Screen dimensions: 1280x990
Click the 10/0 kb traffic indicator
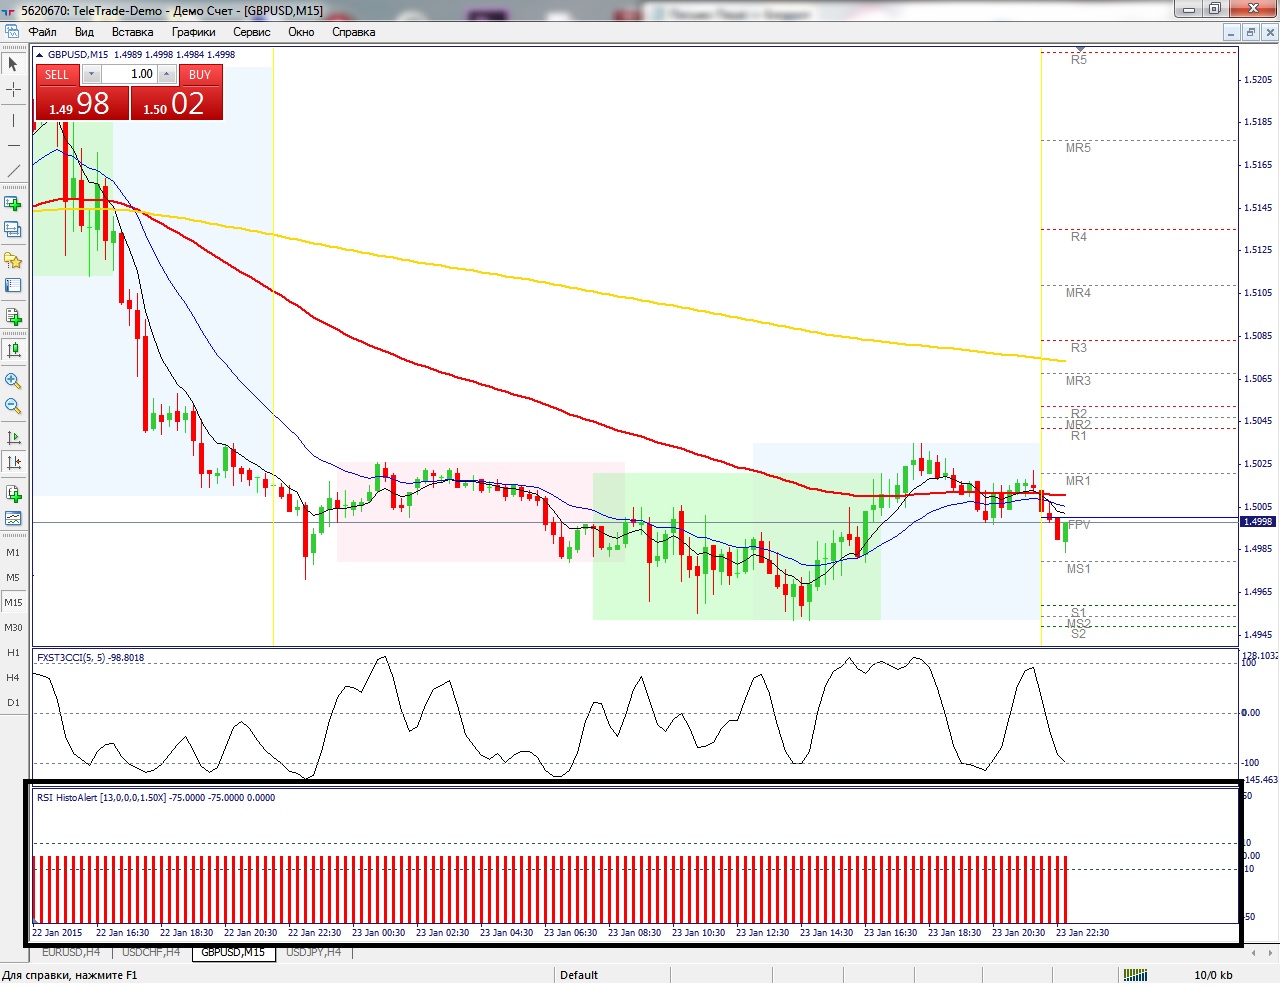click(x=1213, y=975)
